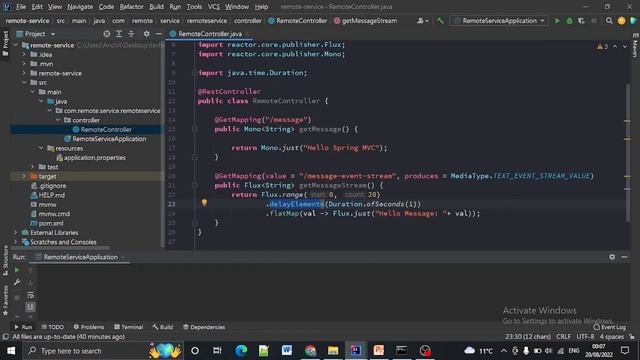This screenshot has width=640, height=360.
Task: Toggle fold of the getMessage method
Action: click(x=195, y=129)
